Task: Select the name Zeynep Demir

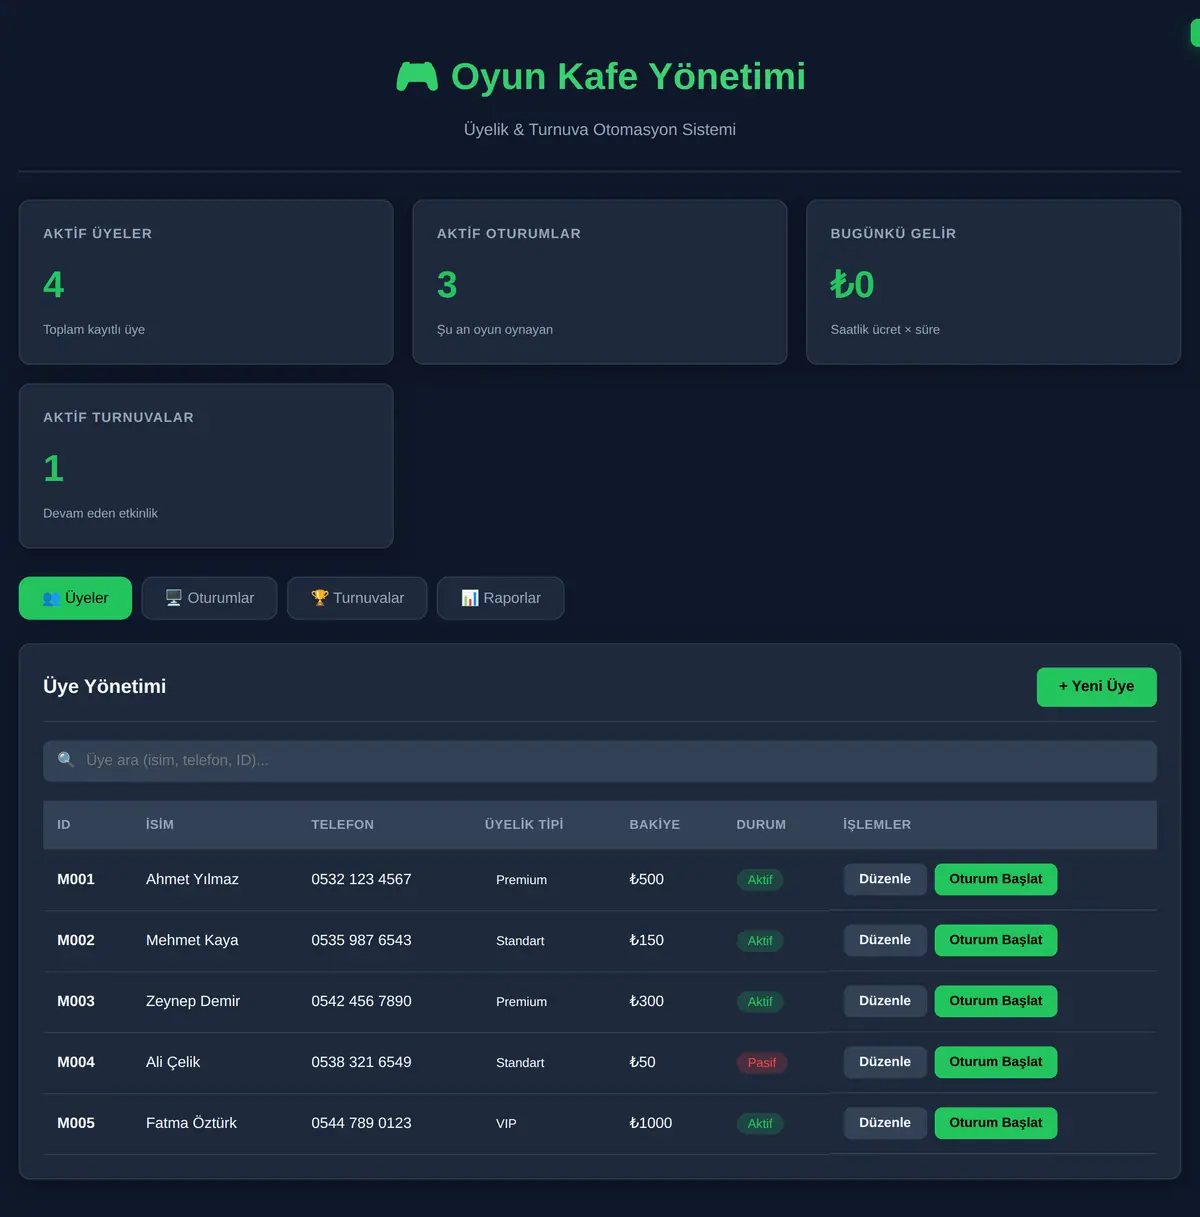Action: point(193,1002)
